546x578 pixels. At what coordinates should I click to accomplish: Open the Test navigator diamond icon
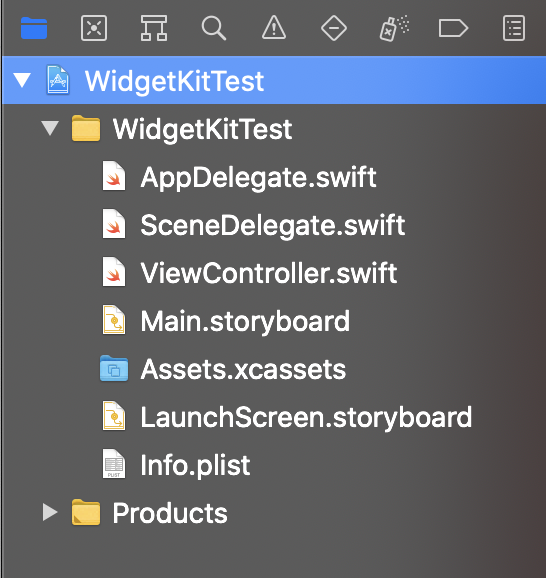pos(334,28)
